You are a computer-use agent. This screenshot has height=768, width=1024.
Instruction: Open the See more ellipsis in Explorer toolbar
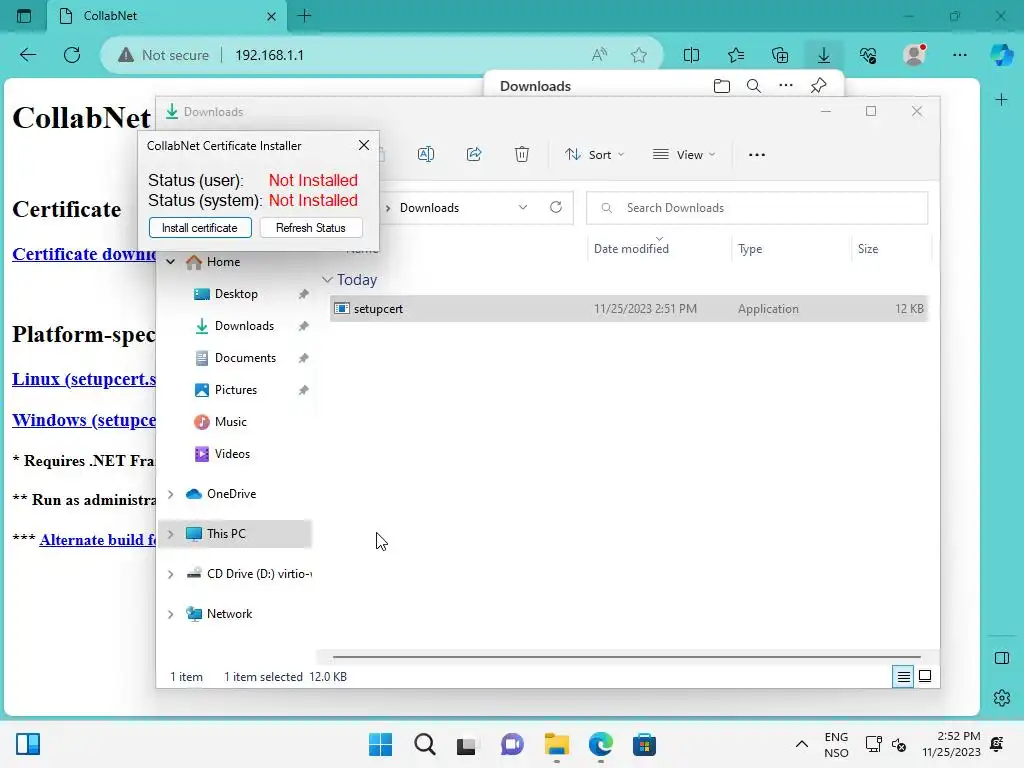click(757, 155)
